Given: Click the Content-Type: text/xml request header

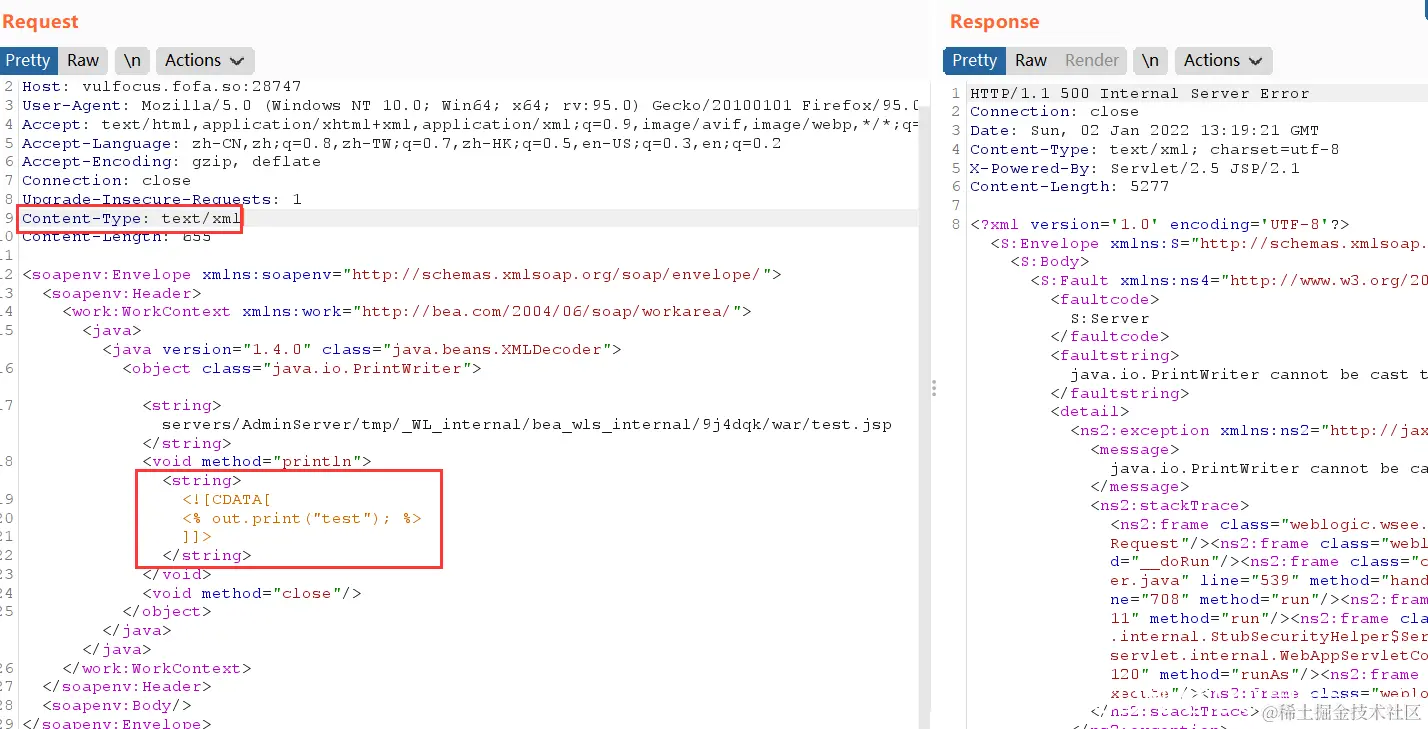Looking at the screenshot, I should tap(131, 218).
